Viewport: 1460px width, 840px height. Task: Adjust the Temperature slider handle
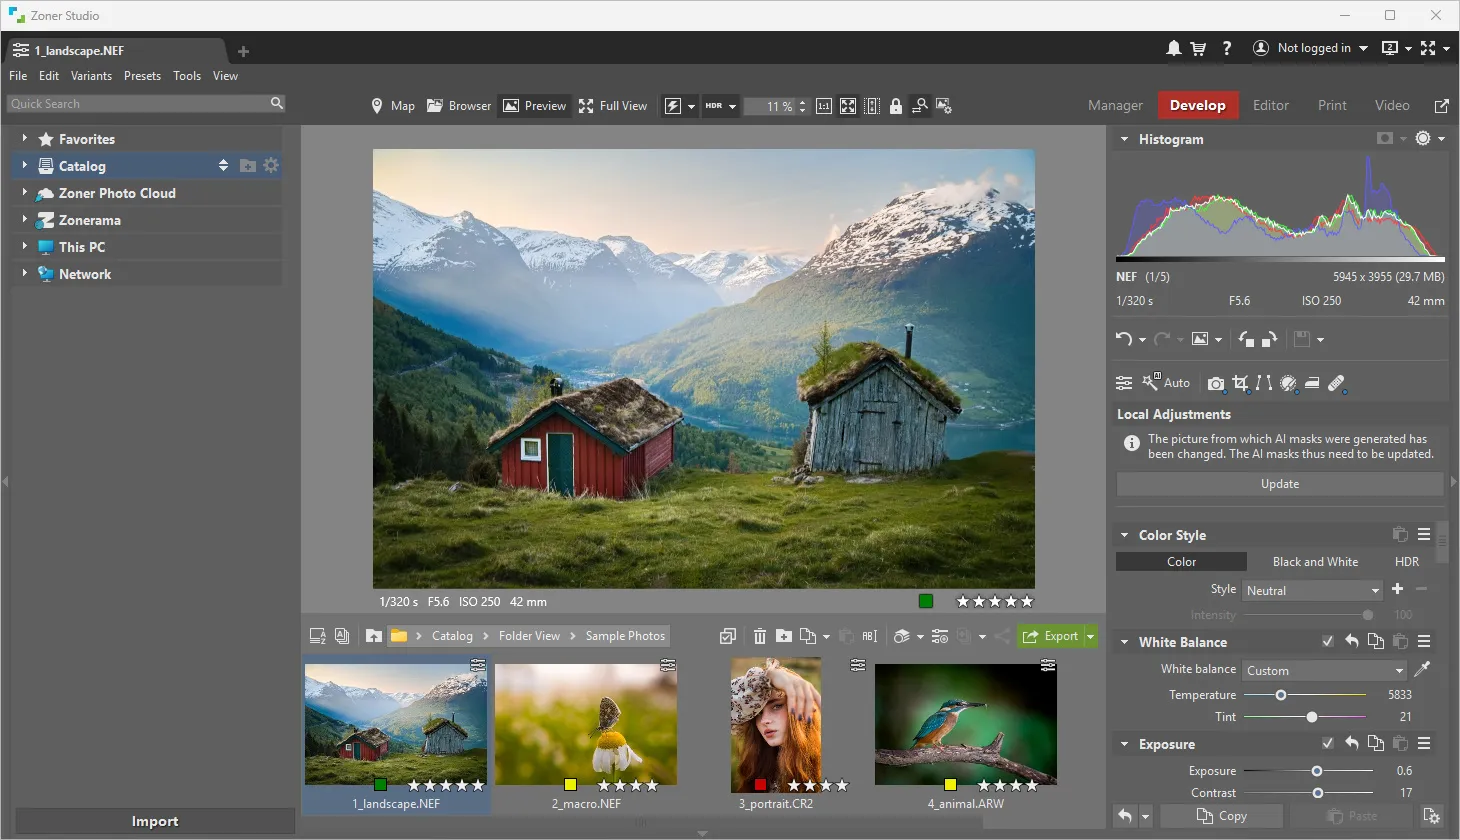[x=1280, y=695]
